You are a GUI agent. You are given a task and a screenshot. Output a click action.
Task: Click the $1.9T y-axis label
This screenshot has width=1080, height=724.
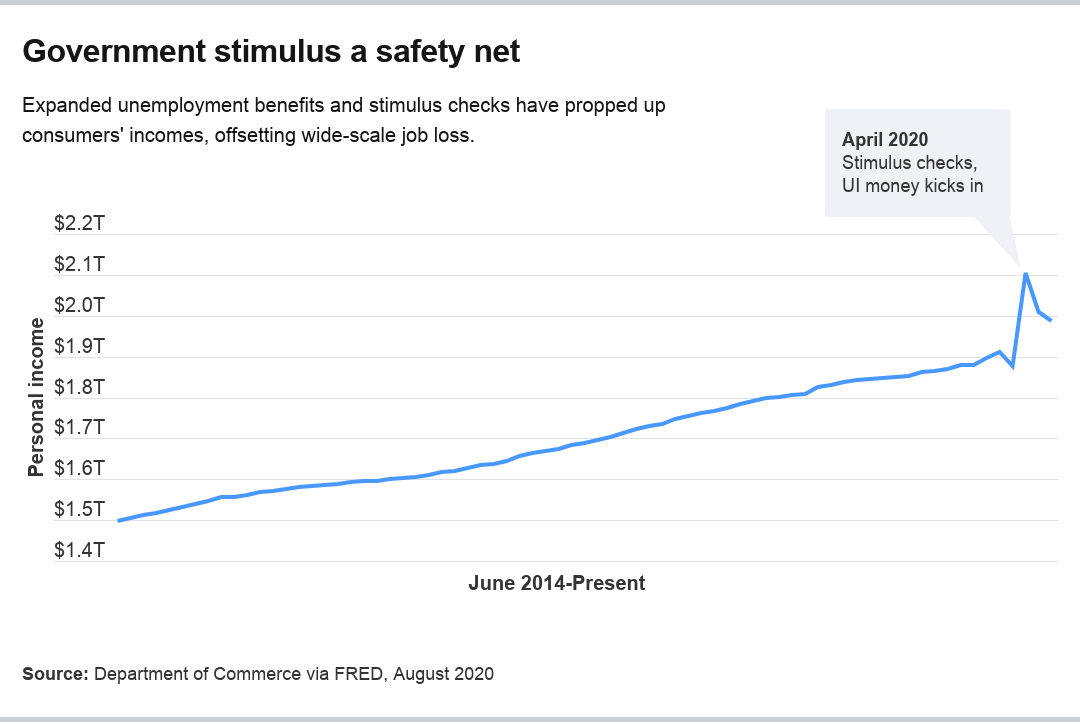[79, 347]
